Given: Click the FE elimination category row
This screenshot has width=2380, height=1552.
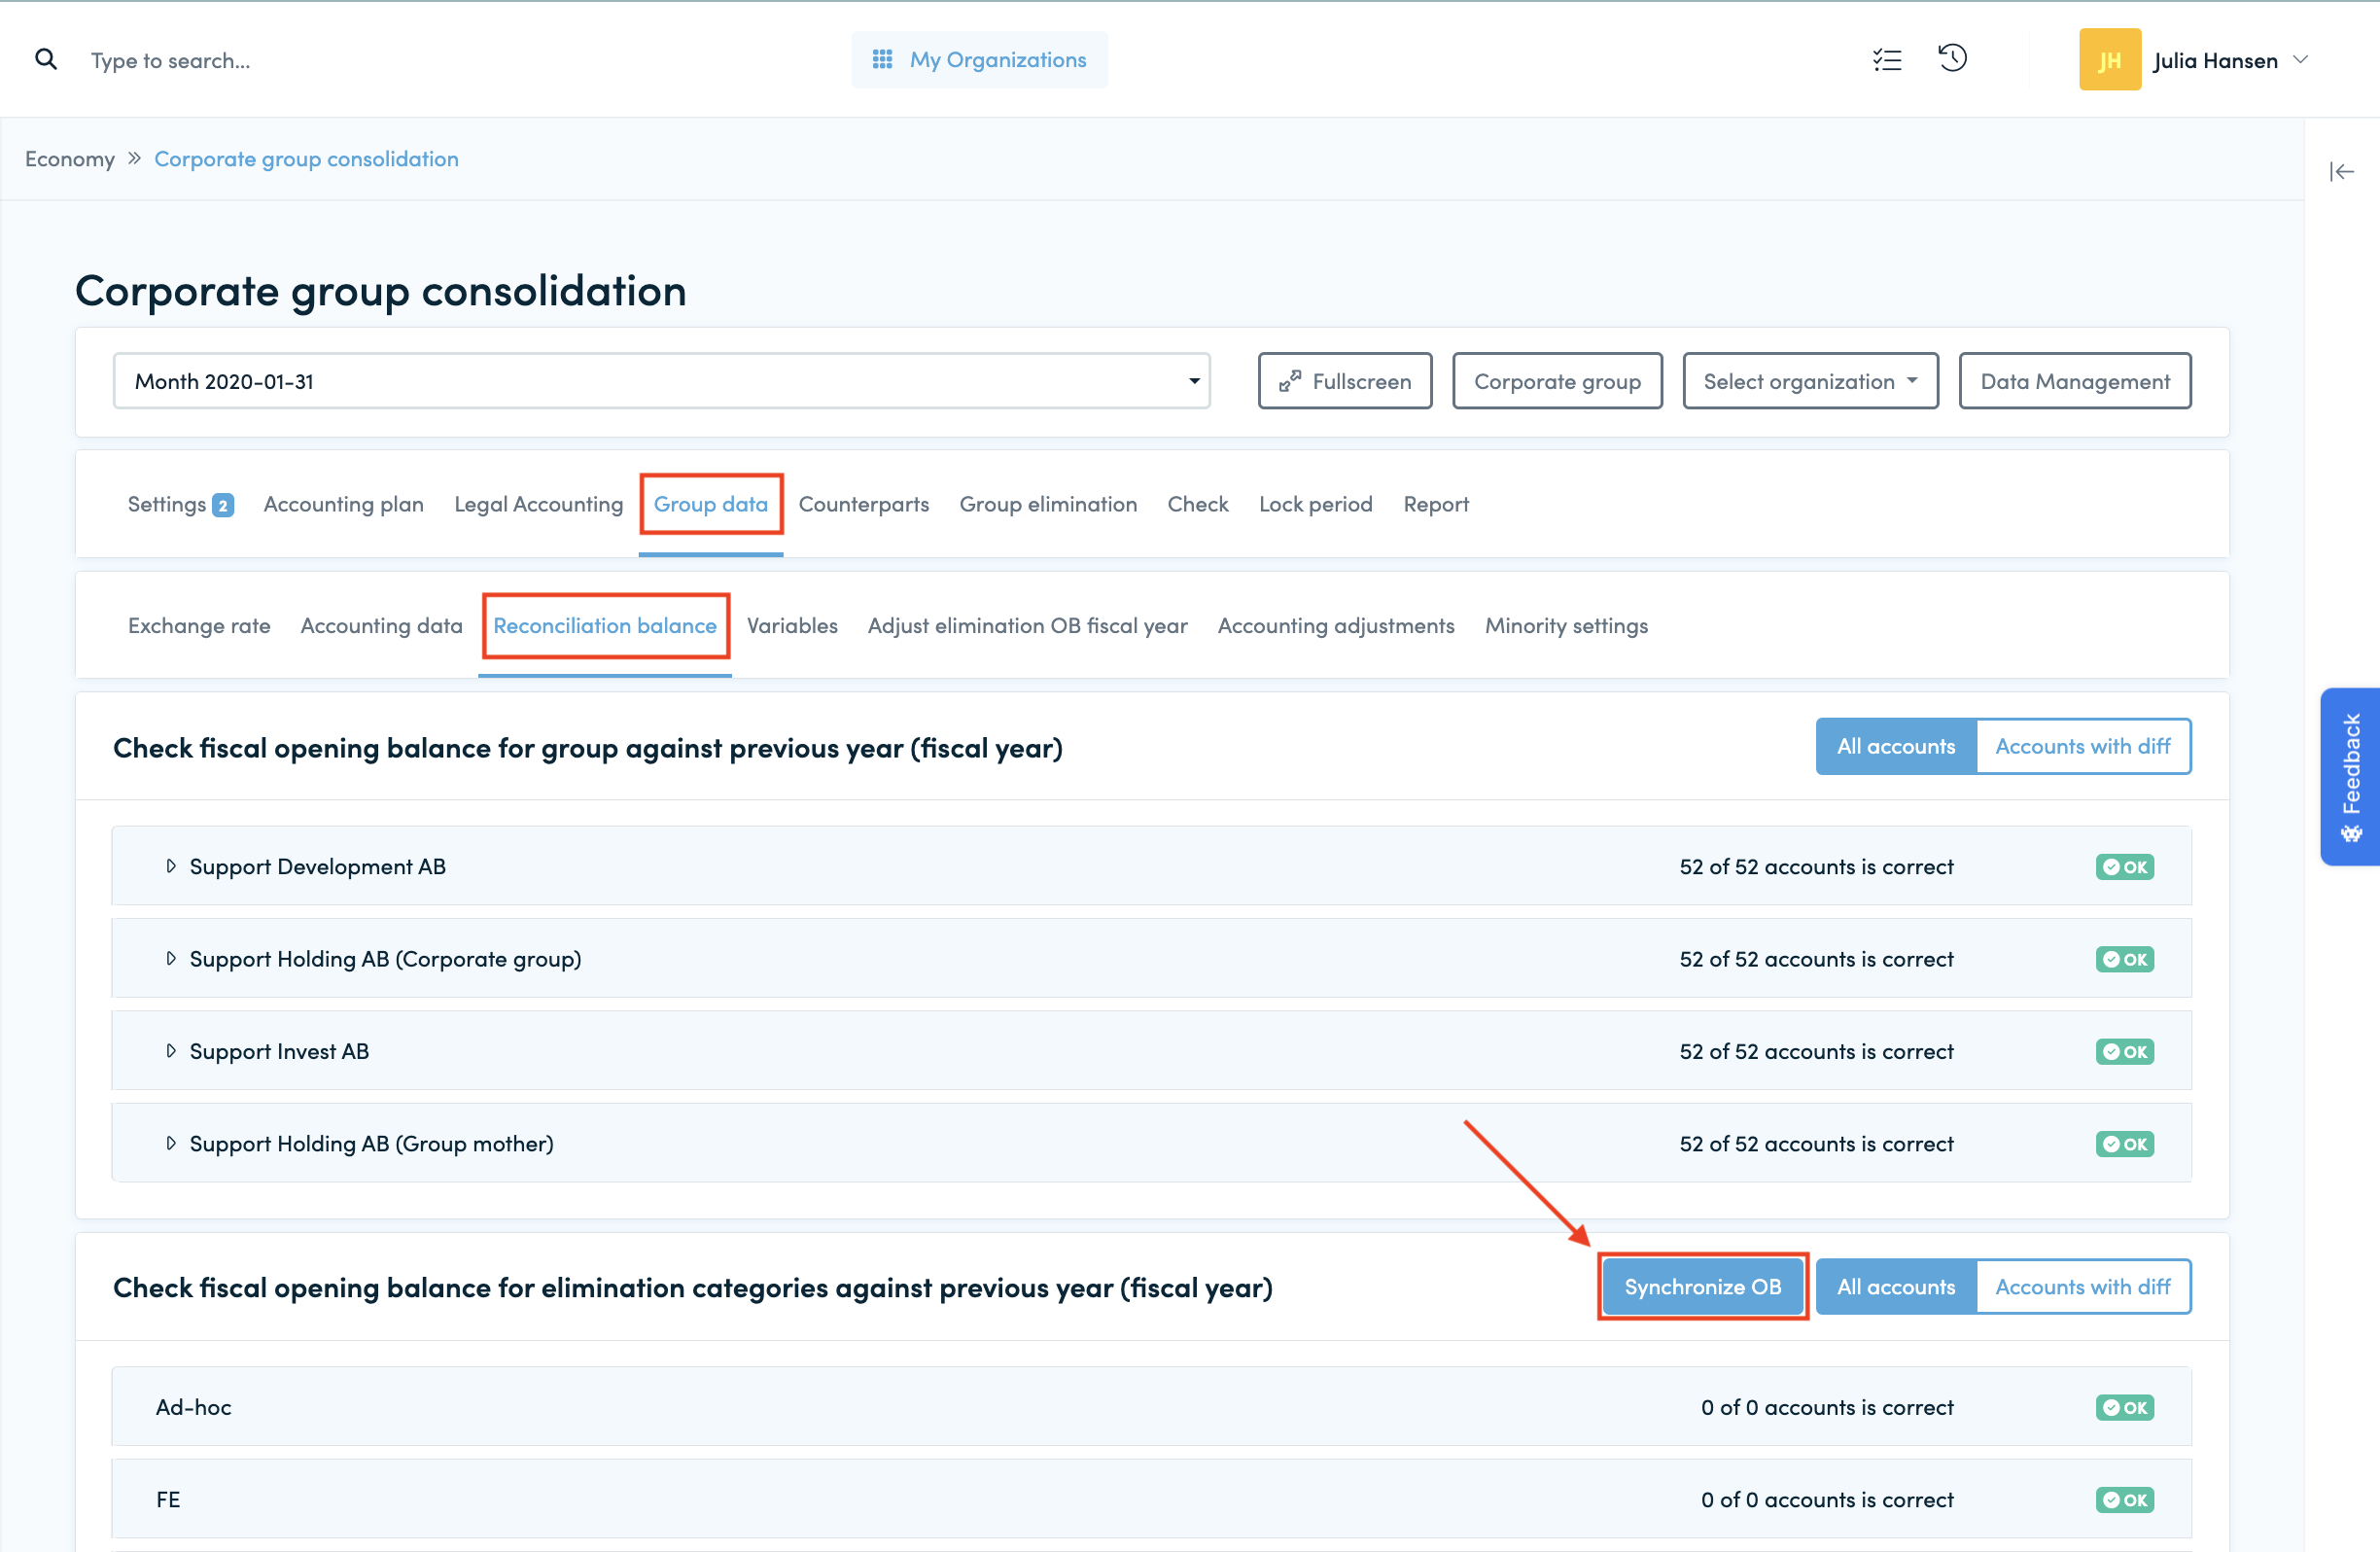Looking at the screenshot, I should click(x=1151, y=1500).
